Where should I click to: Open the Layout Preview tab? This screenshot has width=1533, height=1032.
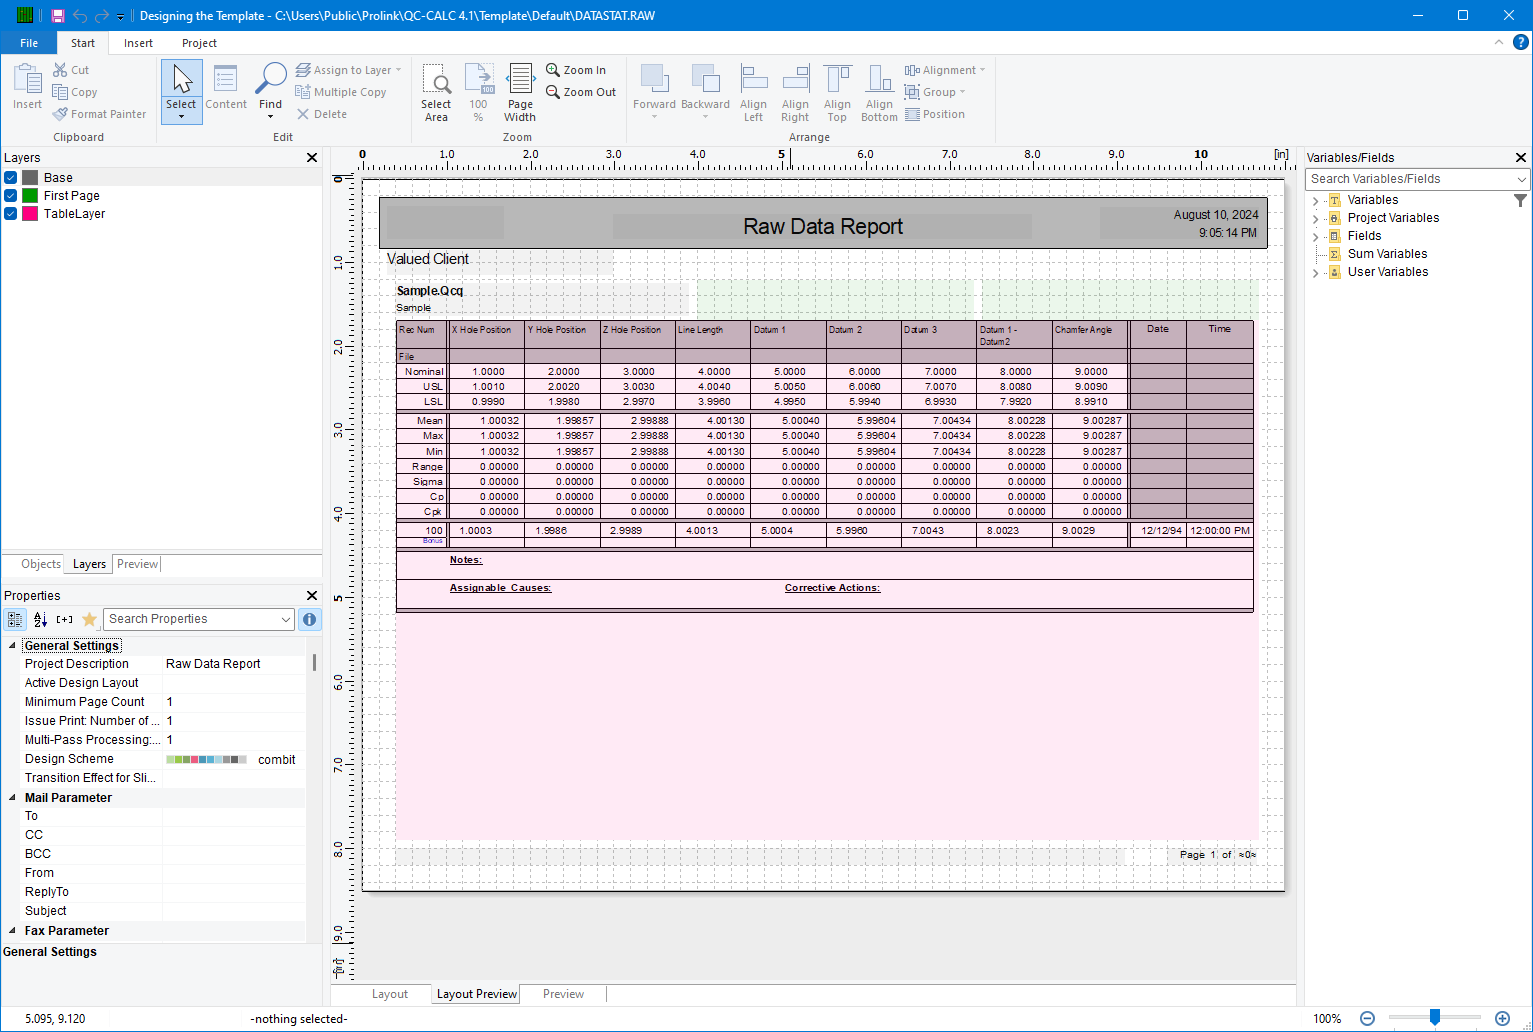[475, 993]
